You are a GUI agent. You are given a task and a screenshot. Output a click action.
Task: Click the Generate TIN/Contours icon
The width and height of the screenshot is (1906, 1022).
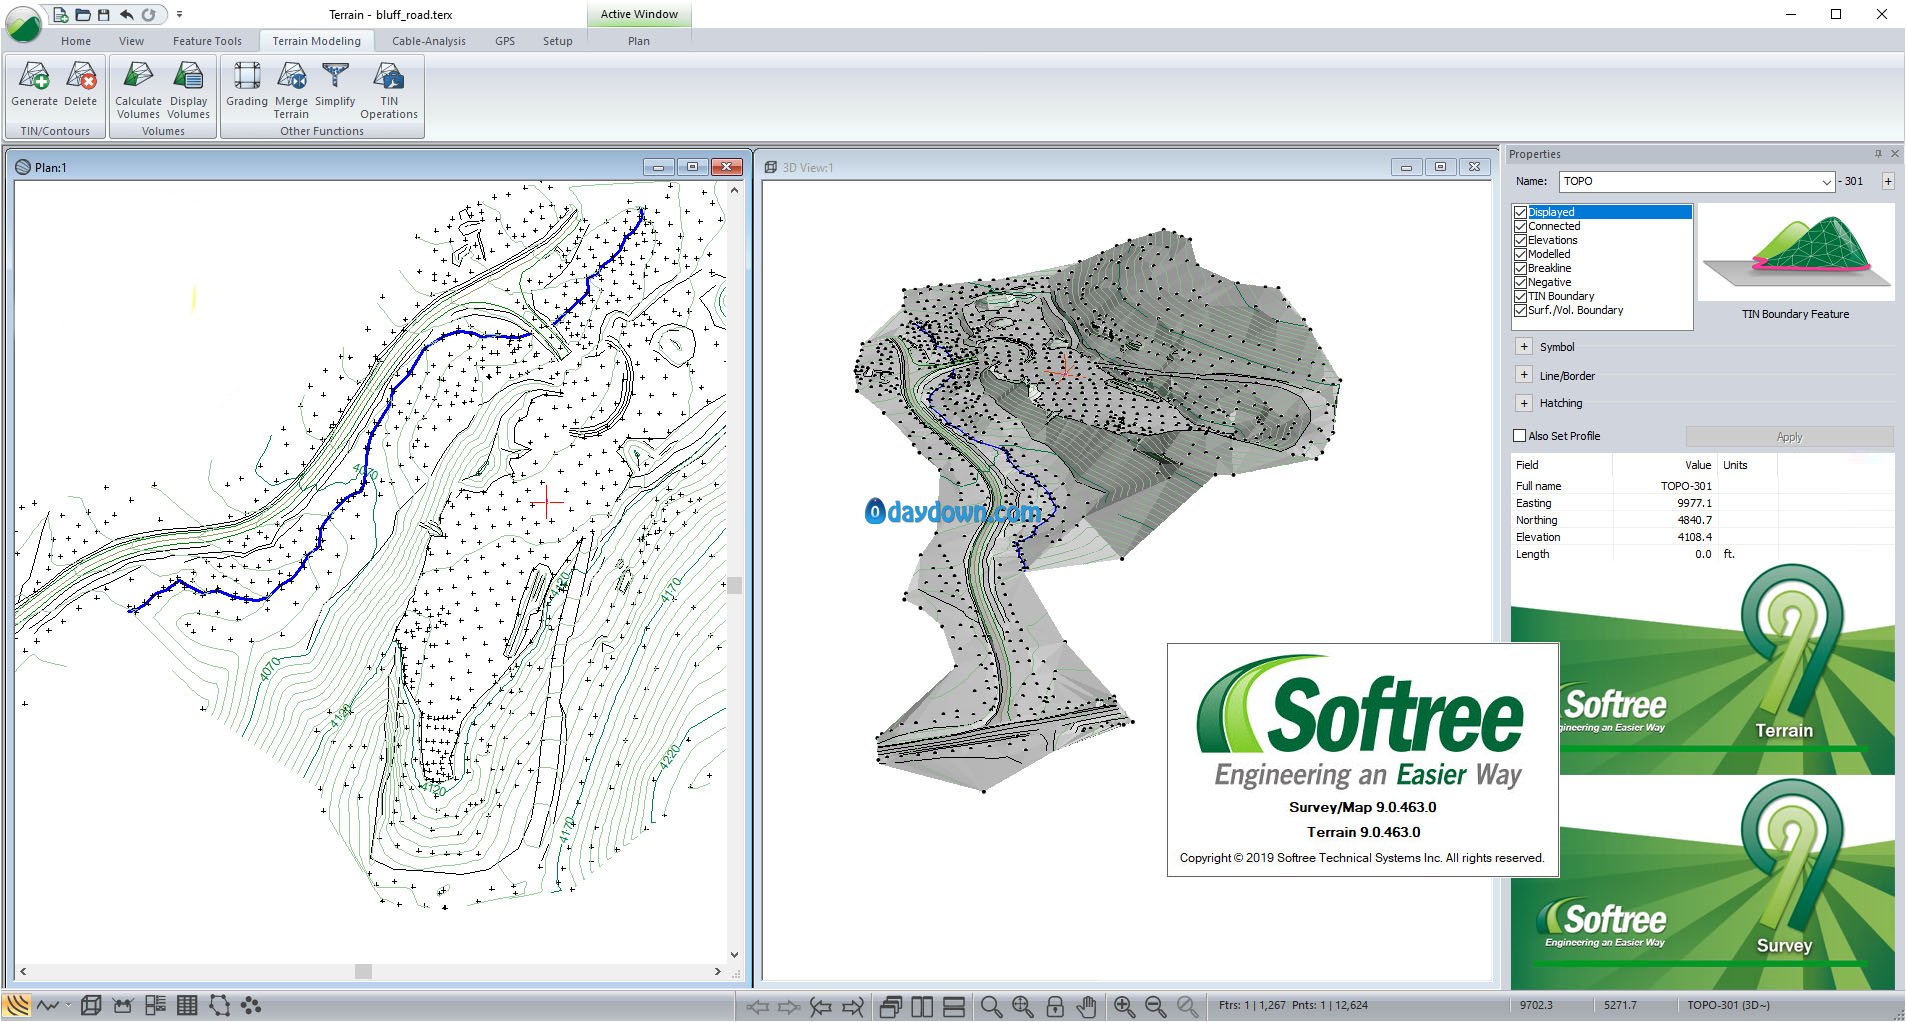tap(34, 85)
